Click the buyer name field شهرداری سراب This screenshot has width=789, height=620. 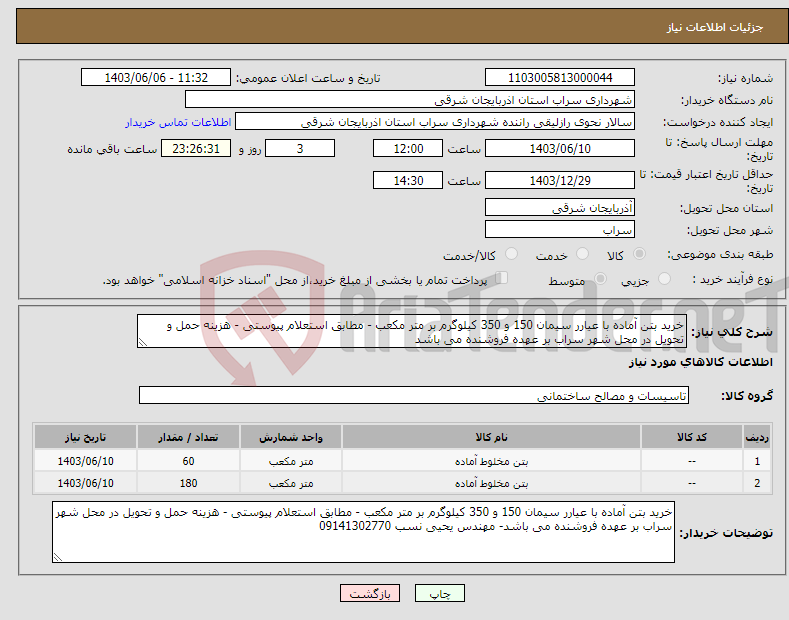[x=410, y=100]
